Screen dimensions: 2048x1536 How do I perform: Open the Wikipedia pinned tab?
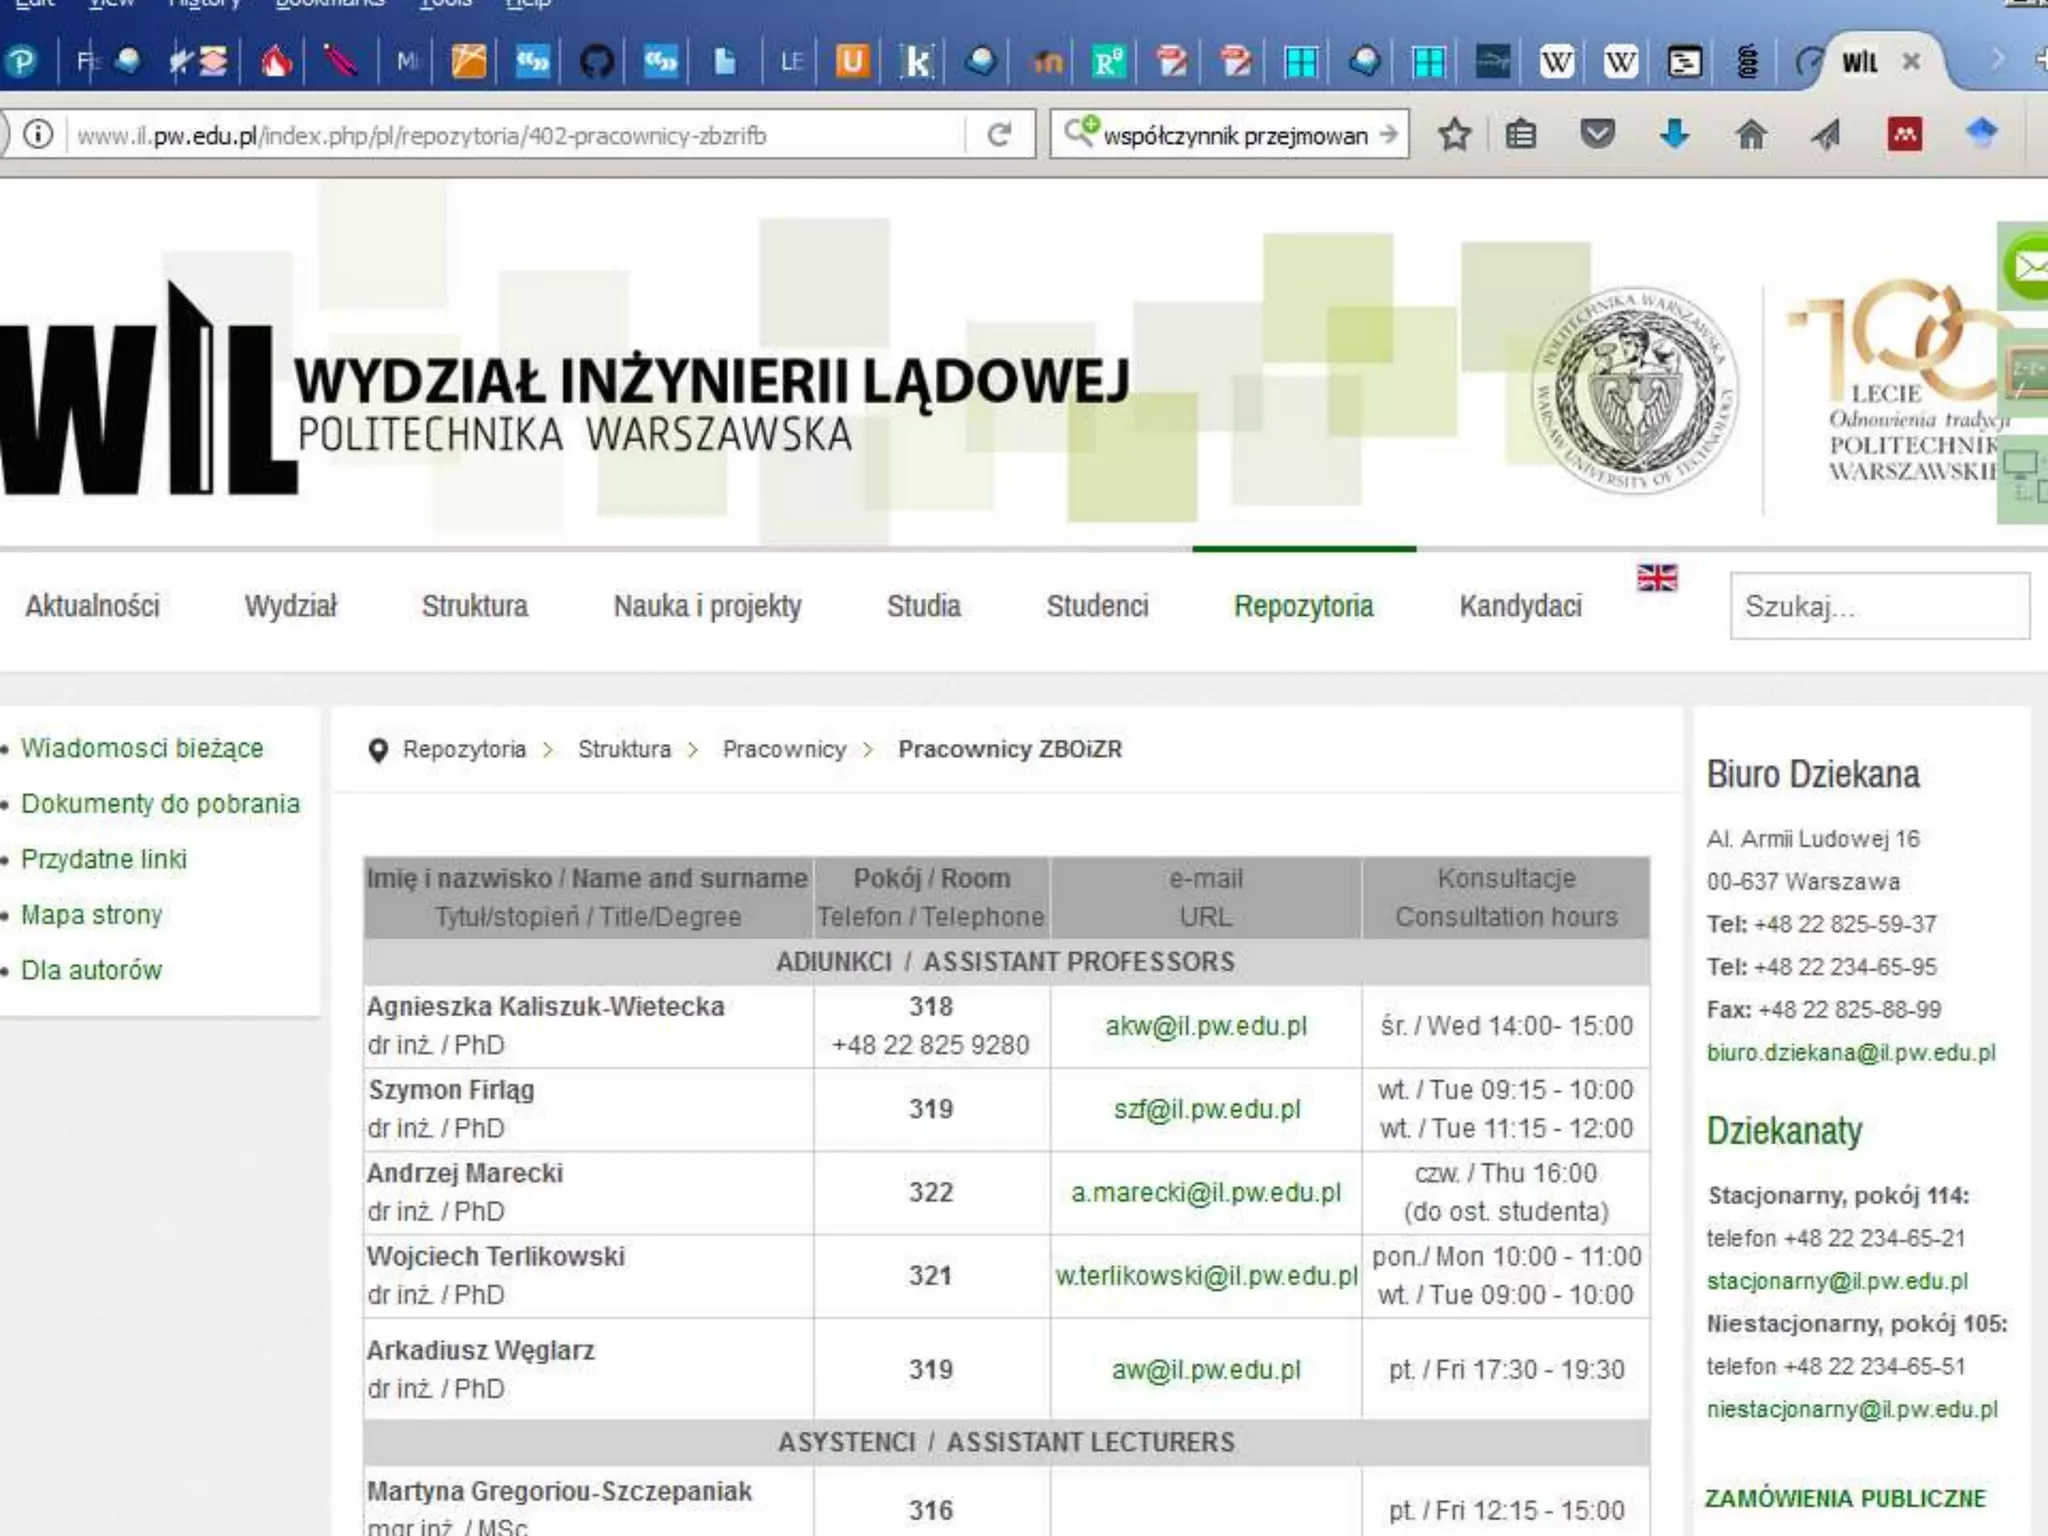pyautogui.click(x=1556, y=62)
